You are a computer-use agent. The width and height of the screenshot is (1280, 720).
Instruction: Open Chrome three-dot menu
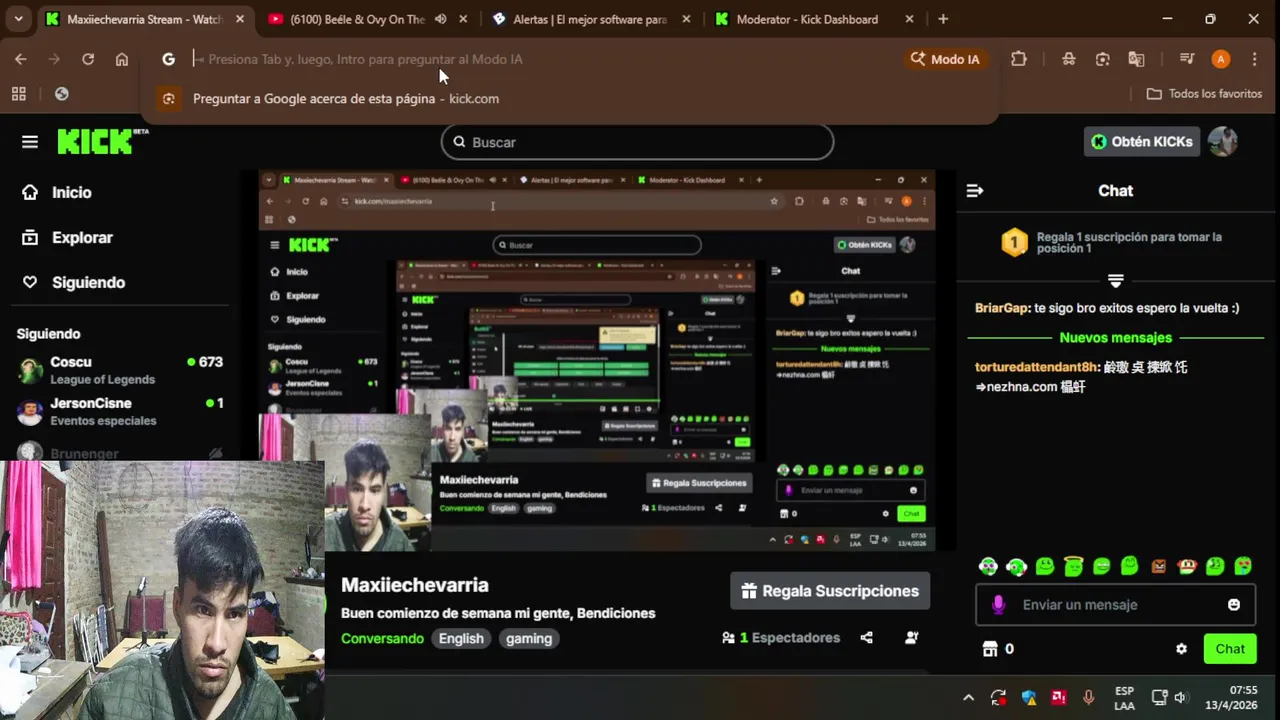point(1254,59)
